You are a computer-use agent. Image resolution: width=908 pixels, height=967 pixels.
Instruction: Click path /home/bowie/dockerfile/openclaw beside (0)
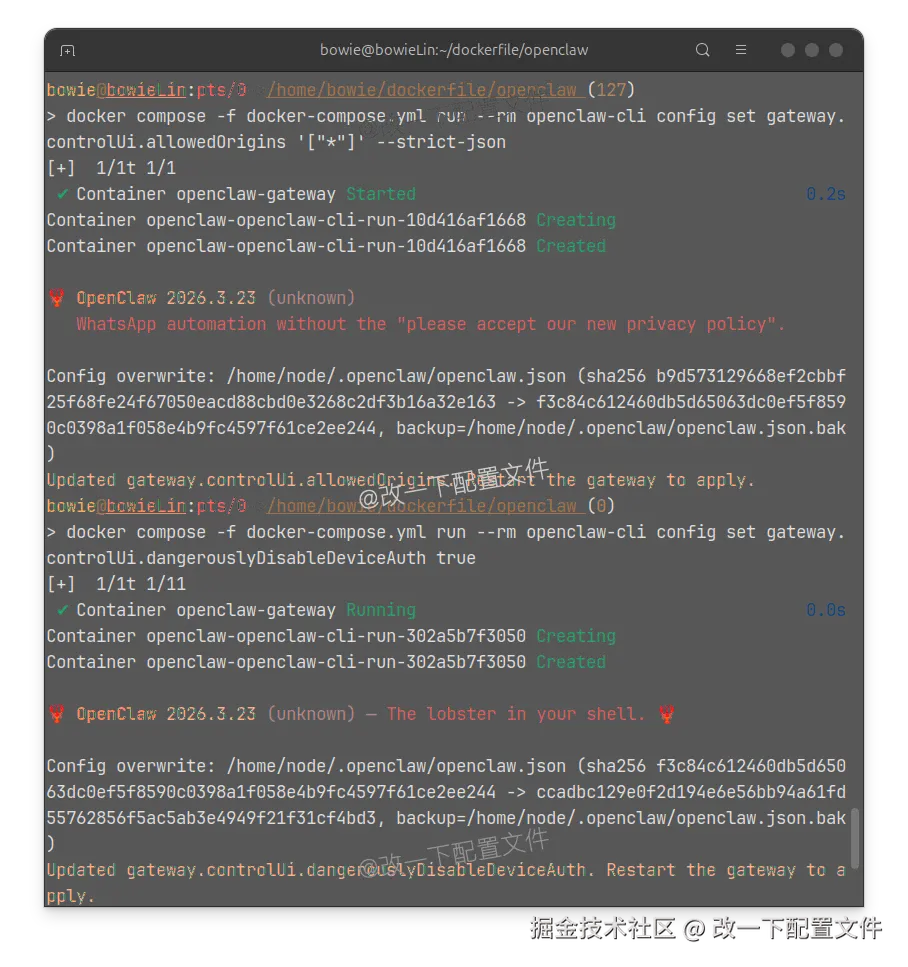[423, 506]
